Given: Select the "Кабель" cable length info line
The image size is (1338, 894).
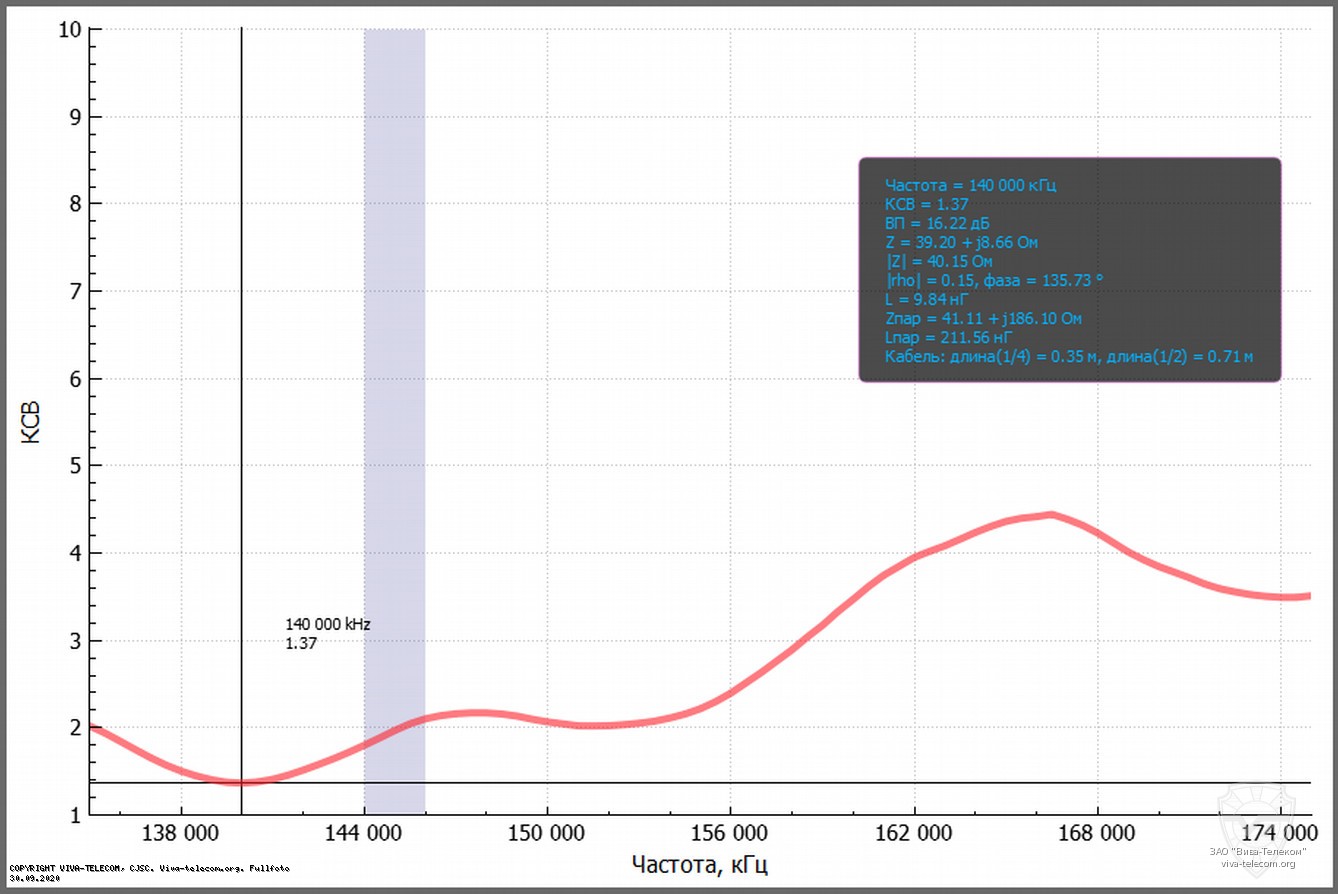Looking at the screenshot, I should tap(1068, 356).
